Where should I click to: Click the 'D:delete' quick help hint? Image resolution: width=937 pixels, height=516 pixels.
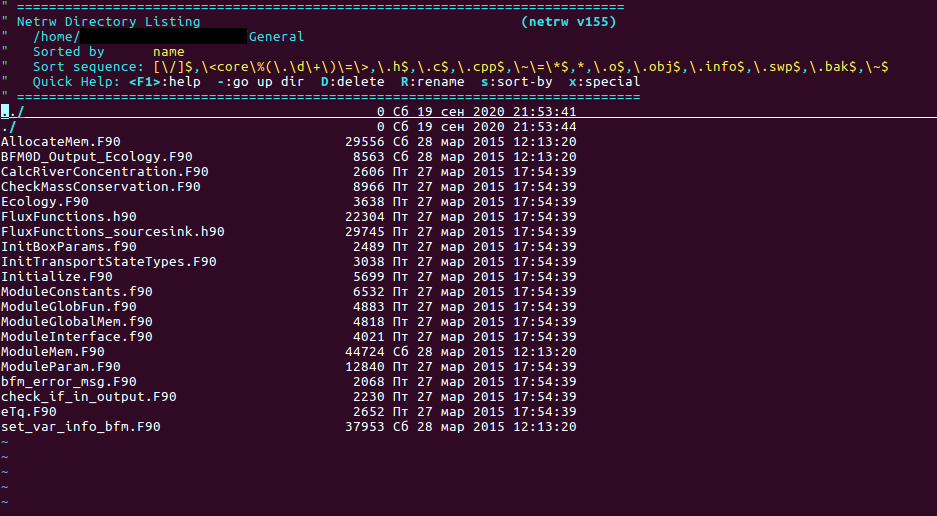(353, 81)
